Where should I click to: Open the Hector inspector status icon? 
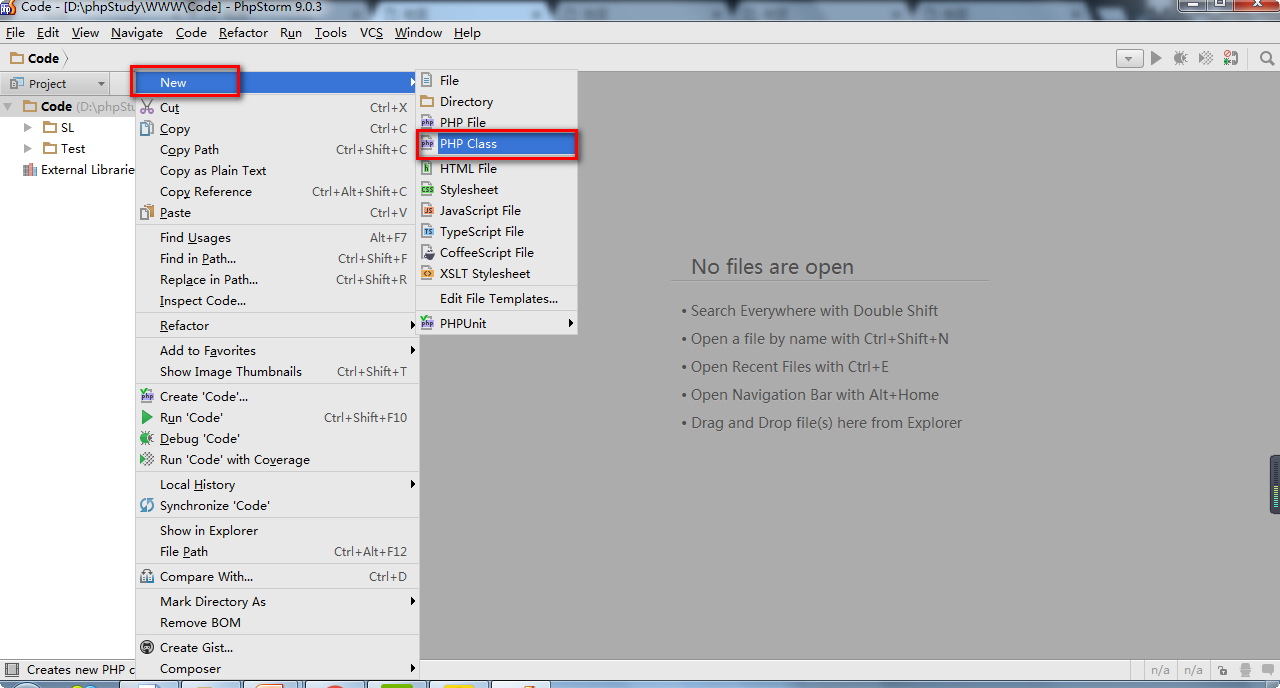pos(1244,670)
